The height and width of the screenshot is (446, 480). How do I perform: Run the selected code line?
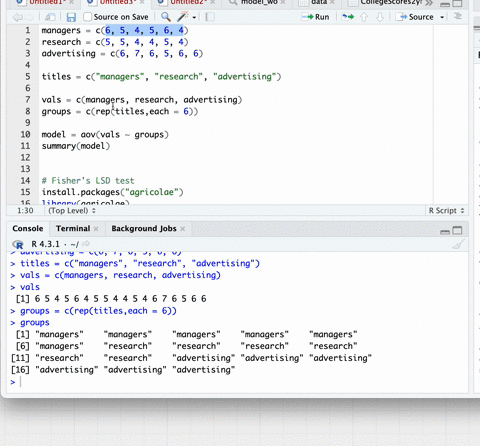click(x=315, y=17)
